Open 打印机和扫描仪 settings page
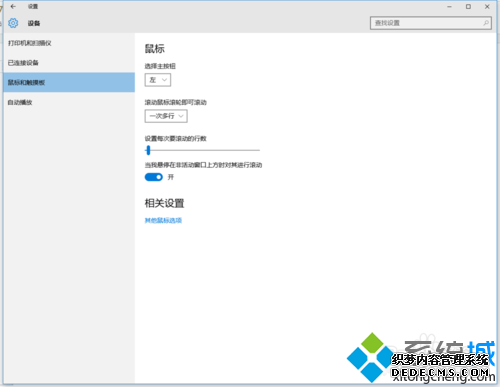The height and width of the screenshot is (387, 500). 69,43
